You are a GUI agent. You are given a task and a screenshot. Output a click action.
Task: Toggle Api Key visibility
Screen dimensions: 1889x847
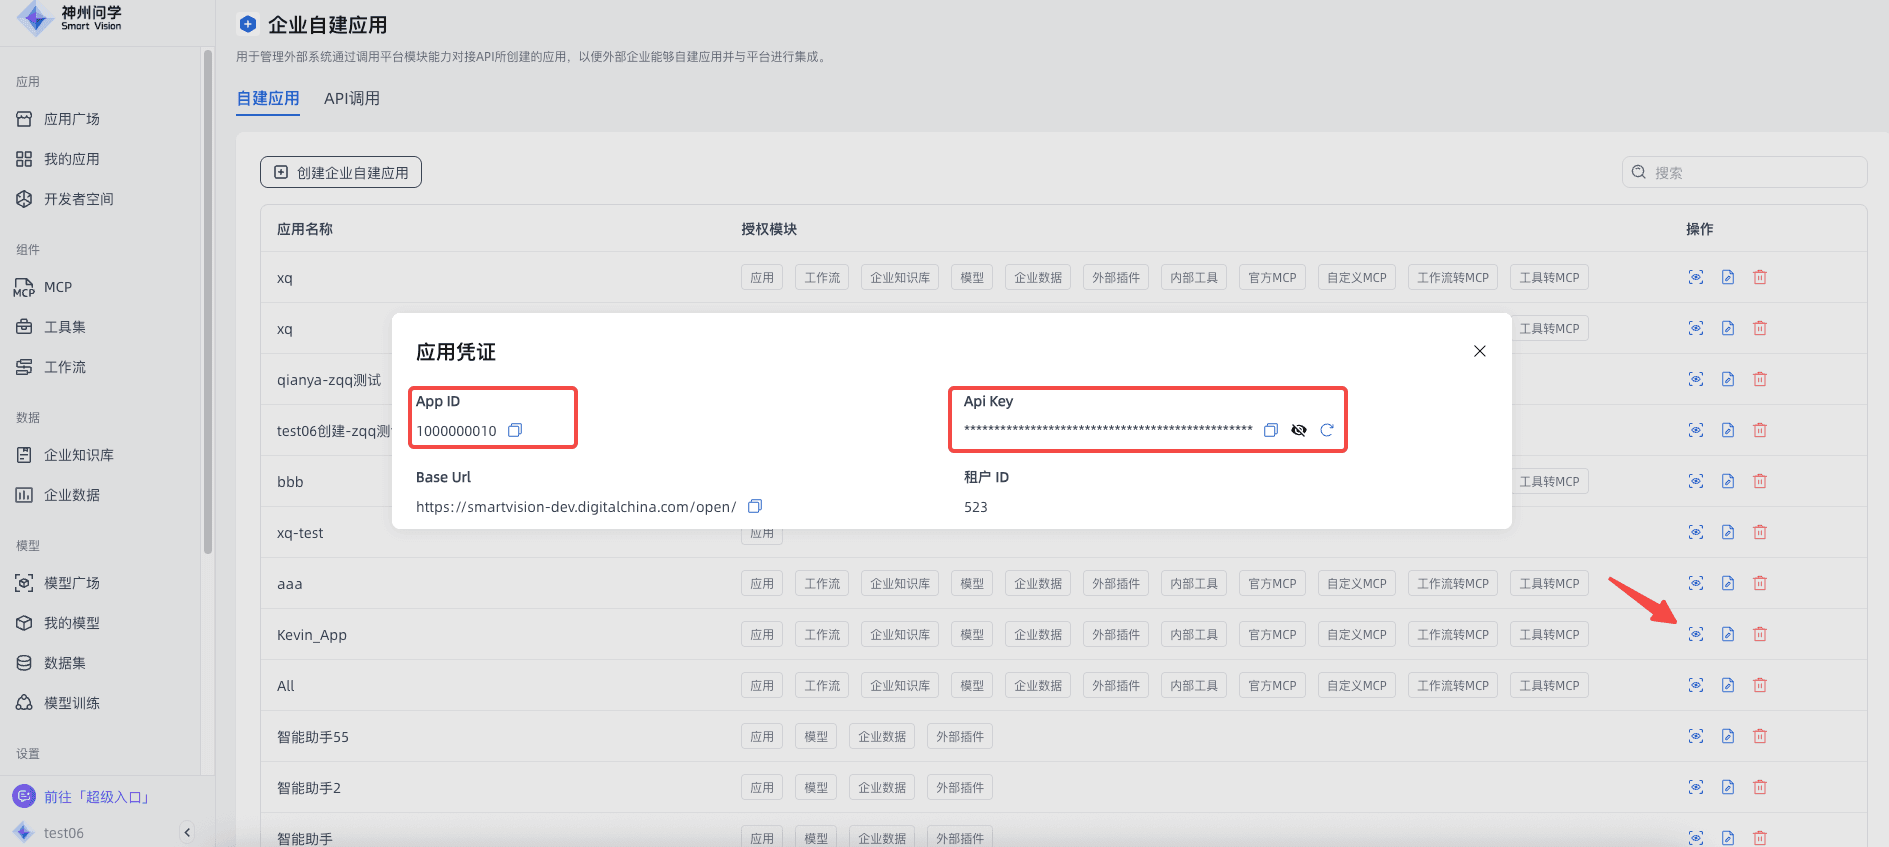tap(1299, 430)
